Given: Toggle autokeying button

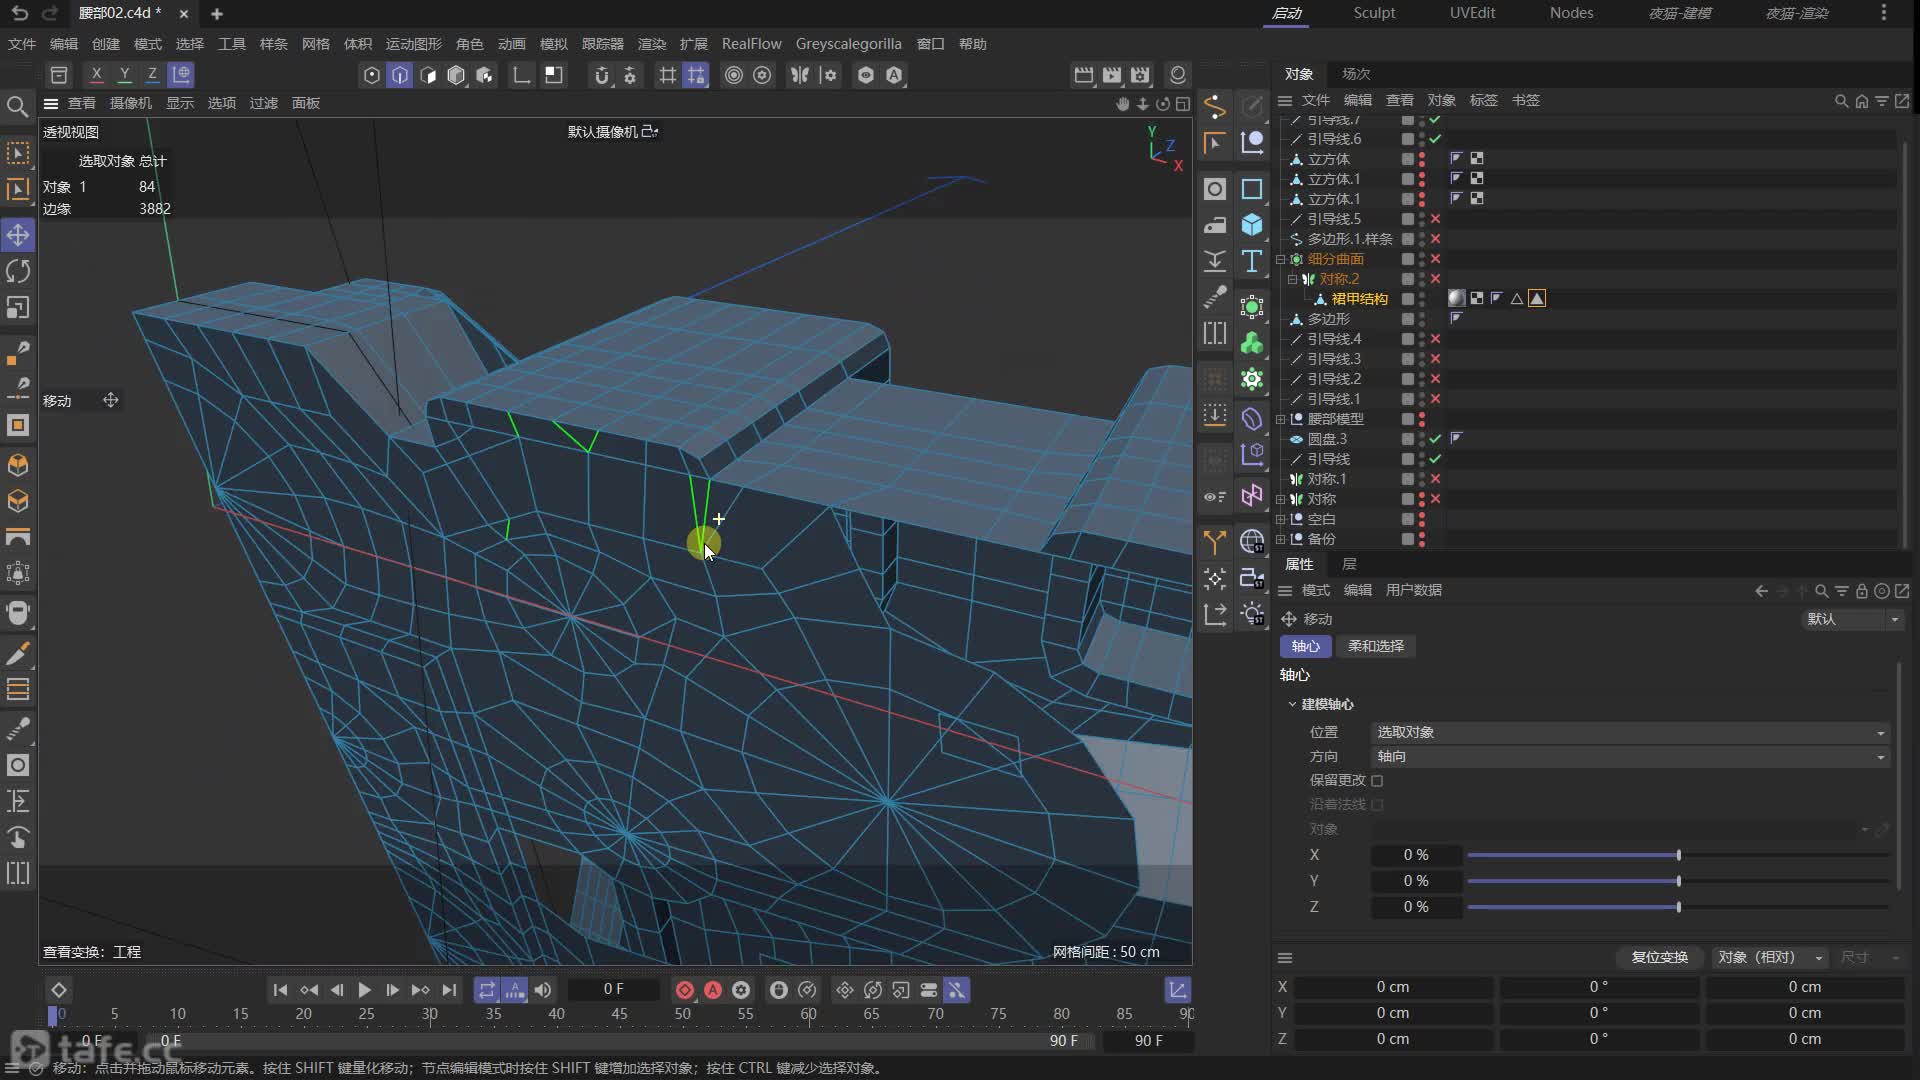Looking at the screenshot, I should (713, 990).
